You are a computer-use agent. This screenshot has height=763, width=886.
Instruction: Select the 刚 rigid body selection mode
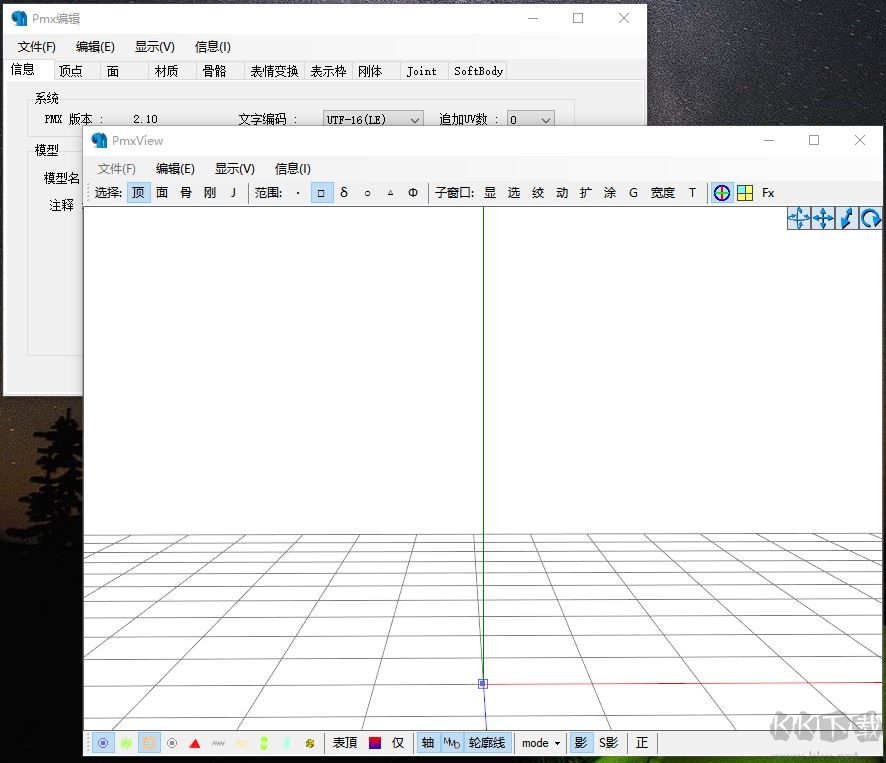209,192
